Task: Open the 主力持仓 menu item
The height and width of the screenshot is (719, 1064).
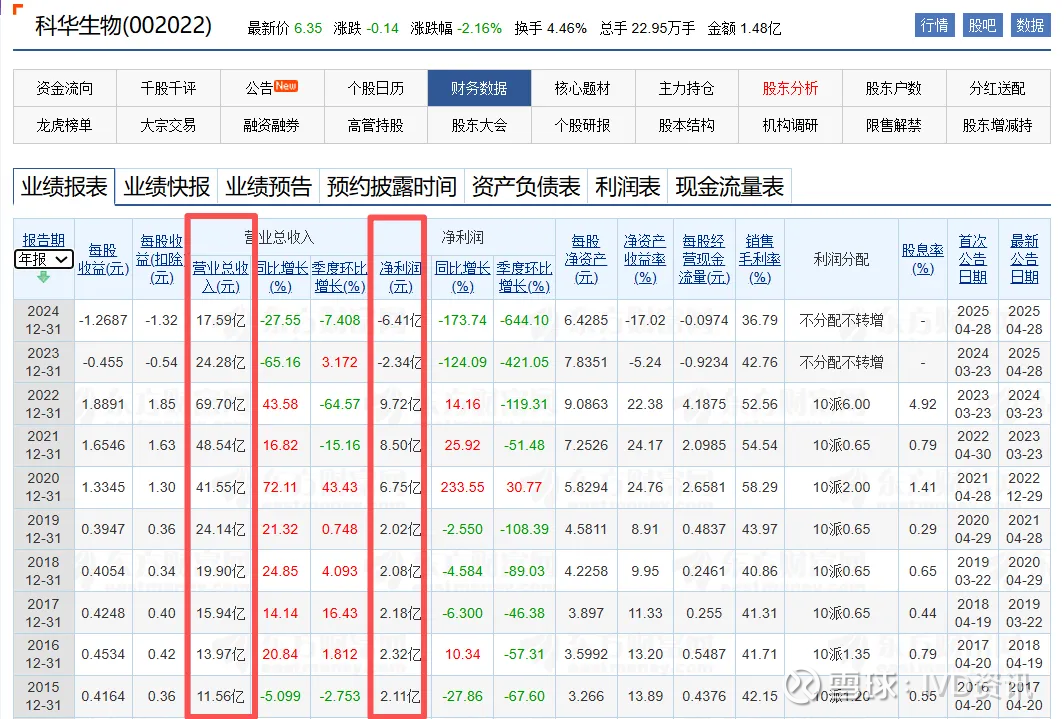Action: coord(687,88)
